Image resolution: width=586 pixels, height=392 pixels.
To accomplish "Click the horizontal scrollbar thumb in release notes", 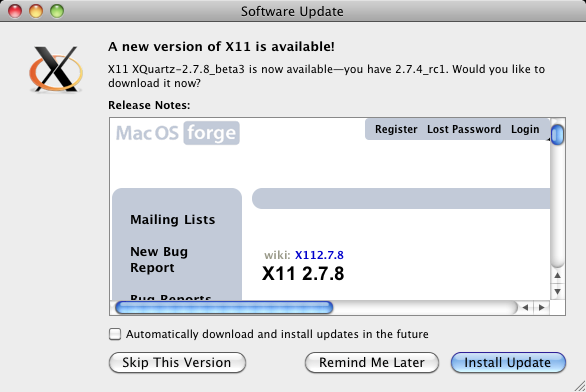I will click(224, 308).
